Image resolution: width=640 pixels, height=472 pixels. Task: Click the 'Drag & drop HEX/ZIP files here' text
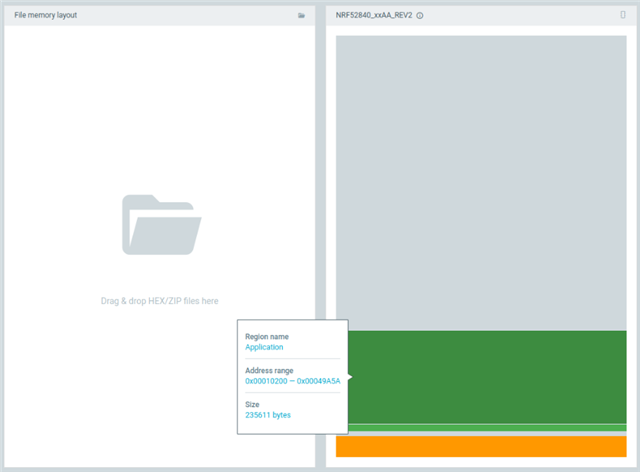pos(160,301)
